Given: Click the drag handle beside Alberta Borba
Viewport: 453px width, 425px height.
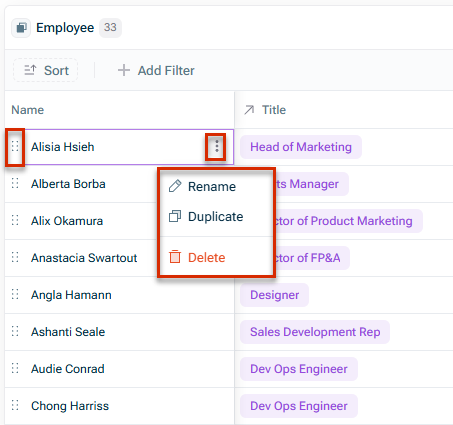Looking at the screenshot, I should coord(15,183).
